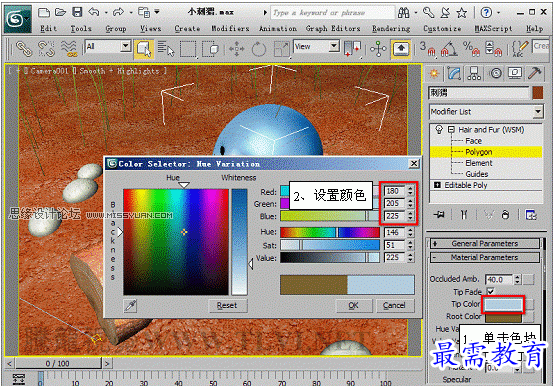Screen dimensions: 554x386
Task: Open Select by Name tool
Action: [x=166, y=49]
